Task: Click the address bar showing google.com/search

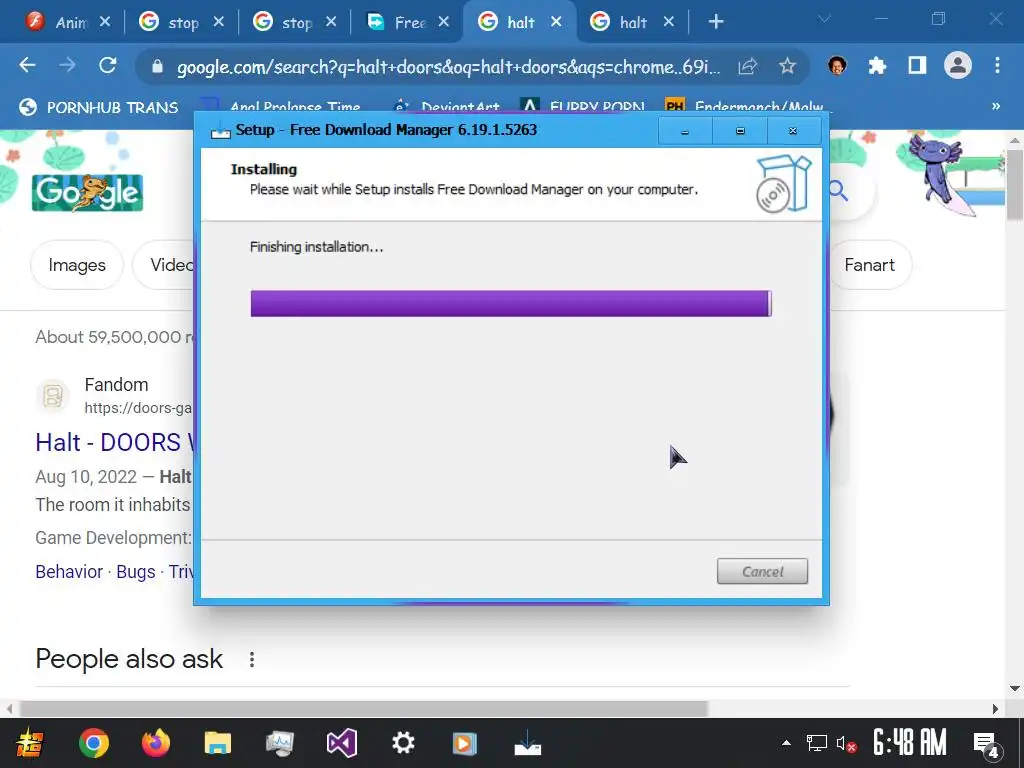Action: coord(449,67)
